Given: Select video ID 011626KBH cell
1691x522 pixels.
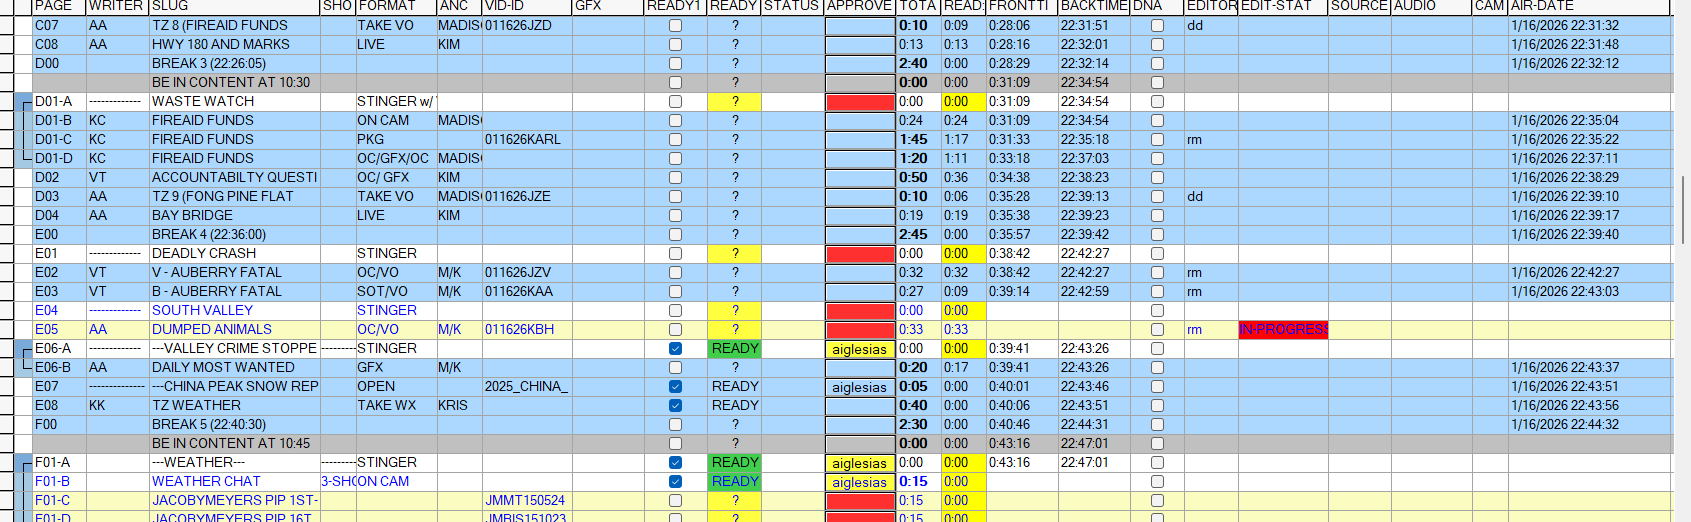Looking at the screenshot, I should click(x=519, y=330).
